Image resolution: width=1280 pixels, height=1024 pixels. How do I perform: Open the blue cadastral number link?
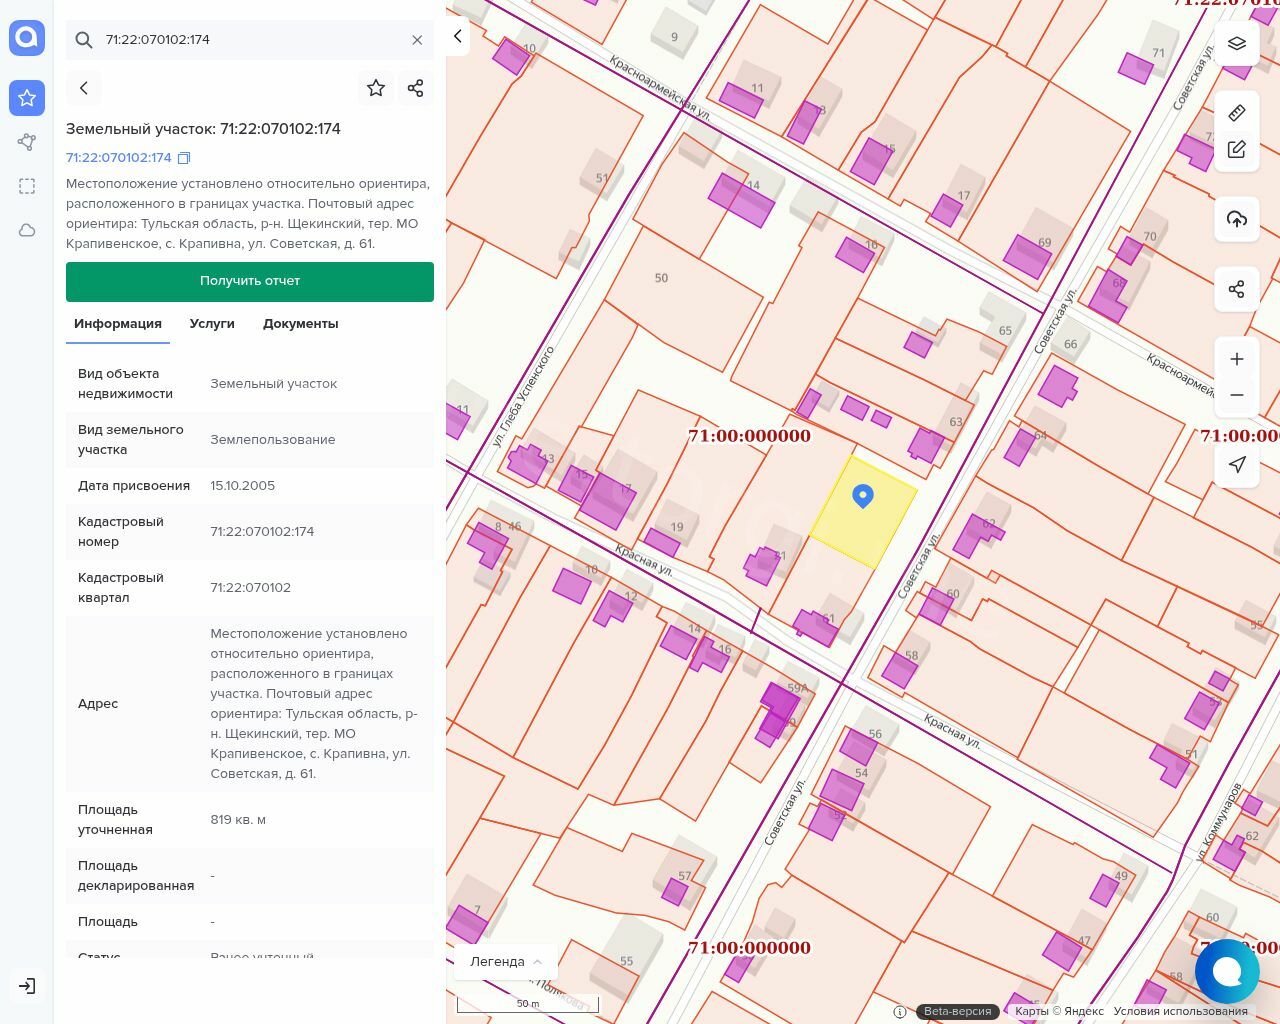[x=119, y=158]
